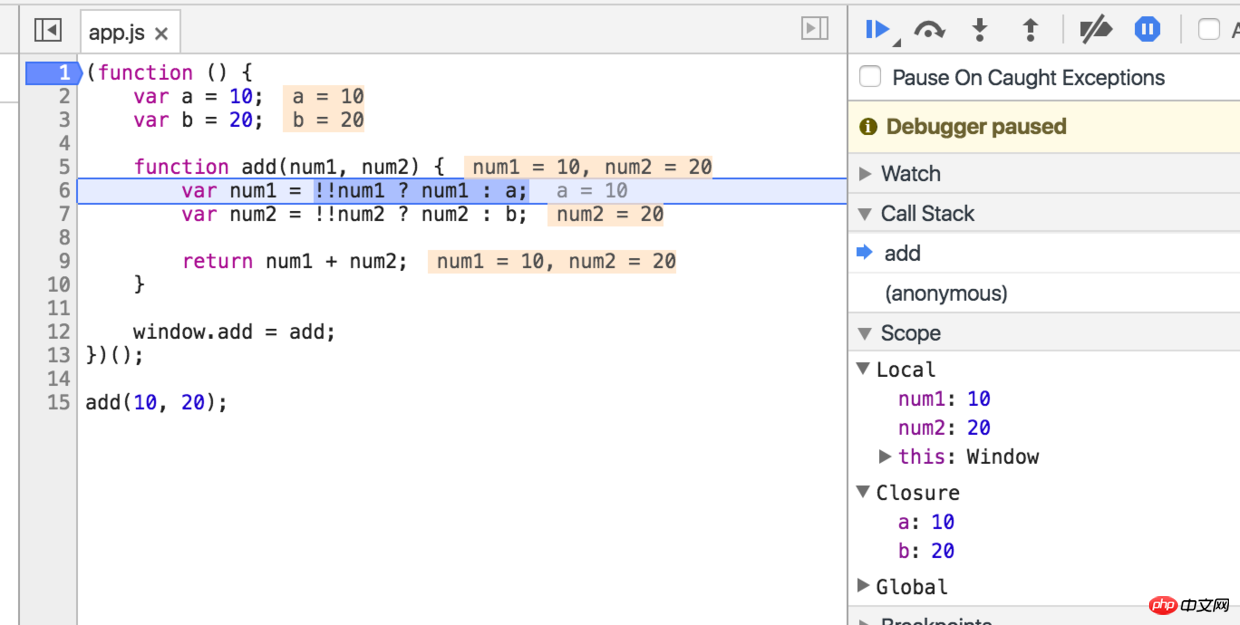Screen dimensions: 1240x625
Task: Enable Pause On Caught Exceptions
Action: pos(871,77)
